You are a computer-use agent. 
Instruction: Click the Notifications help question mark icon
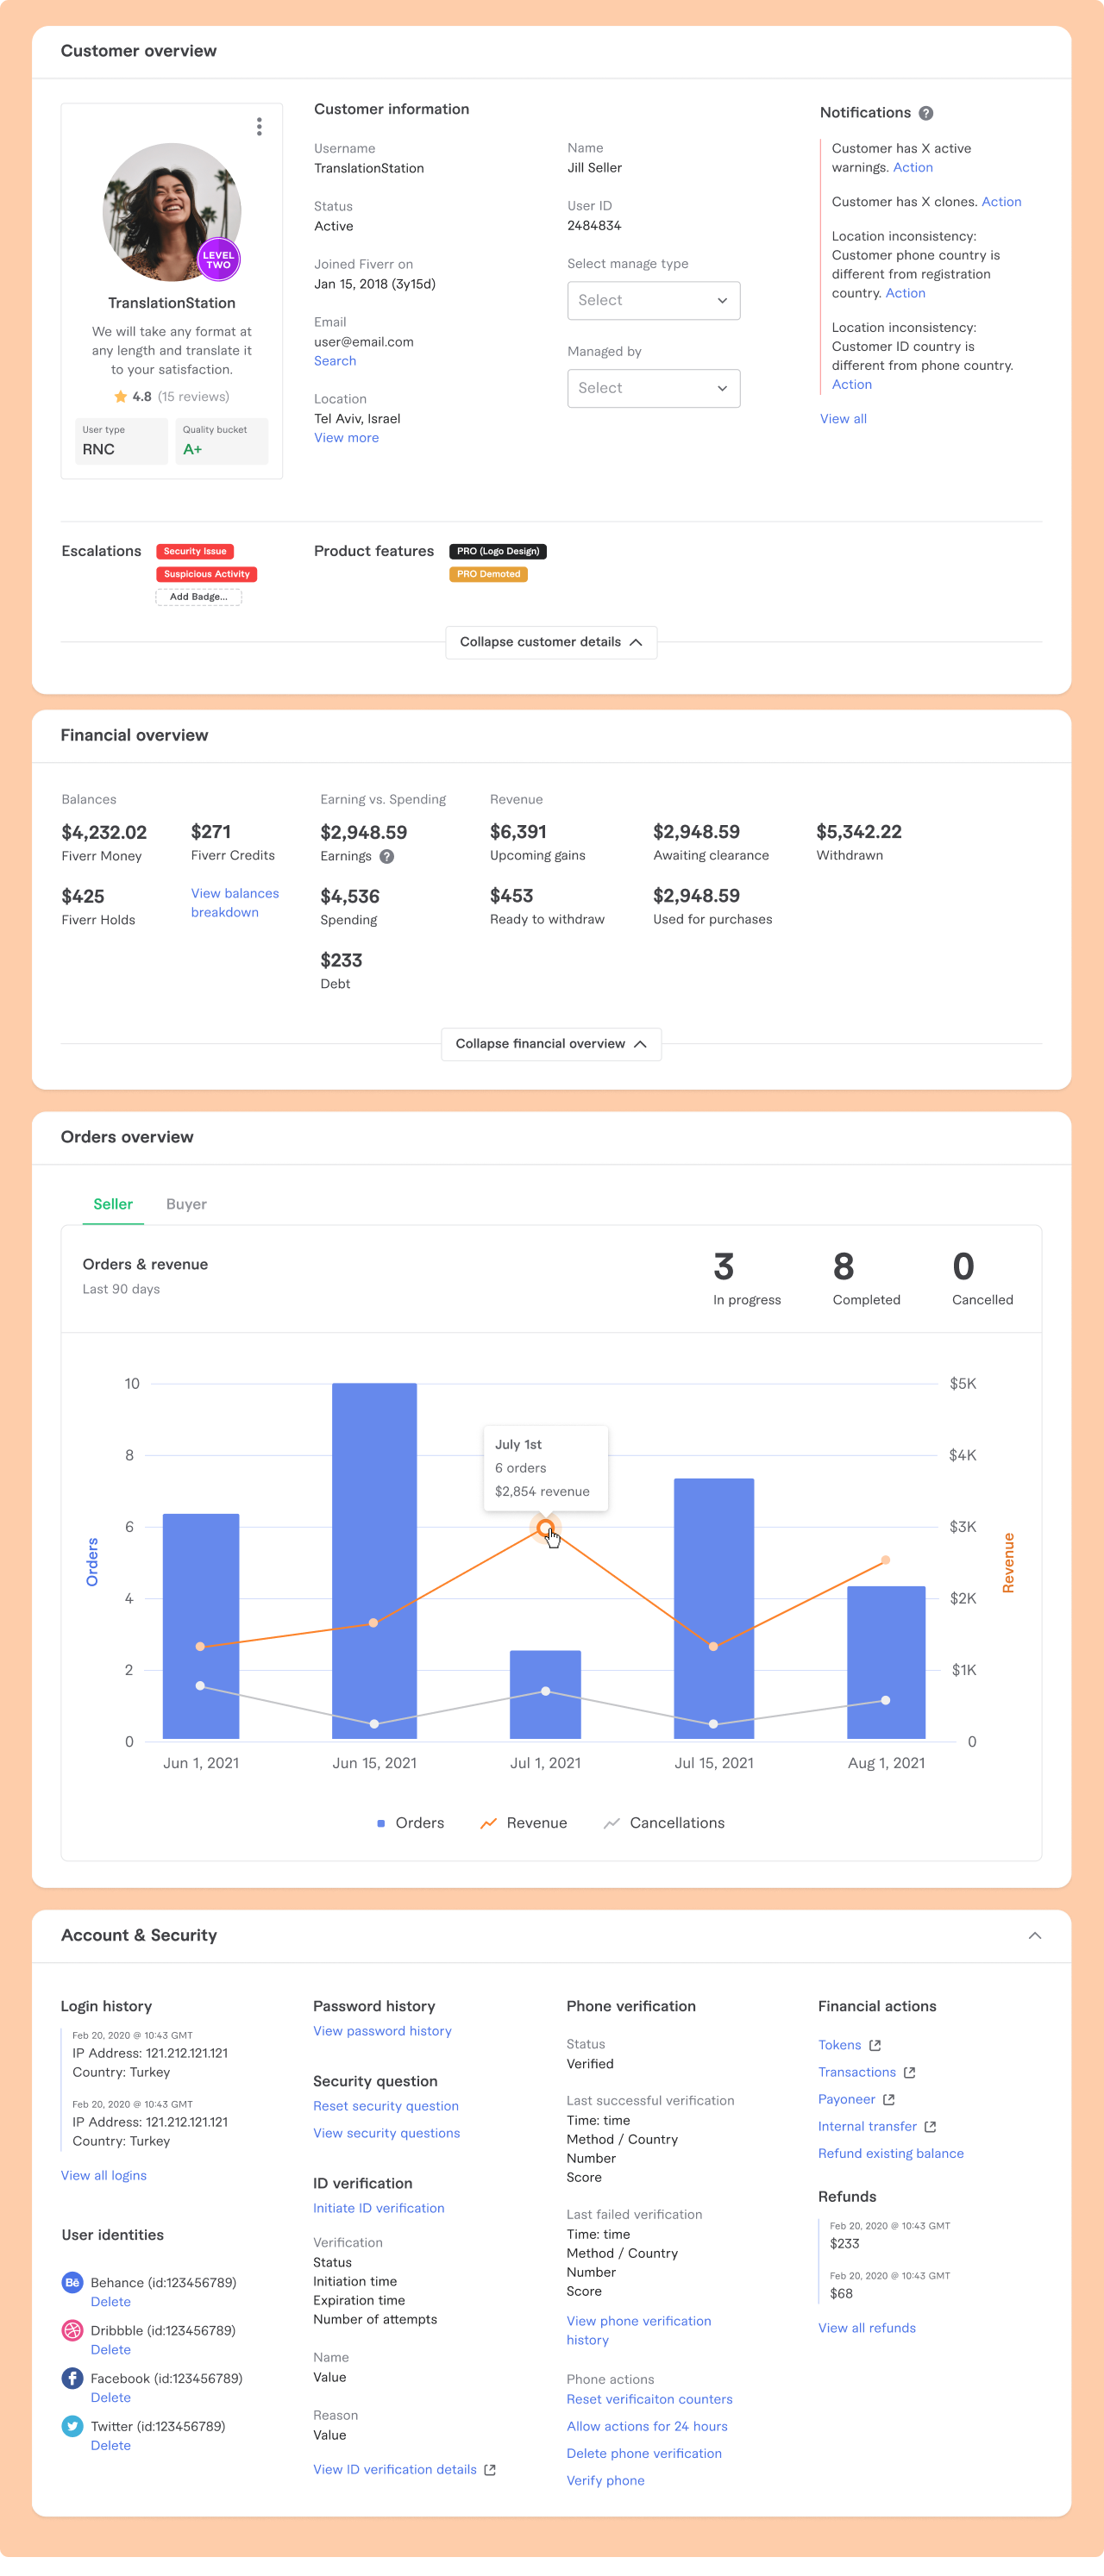click(x=926, y=113)
